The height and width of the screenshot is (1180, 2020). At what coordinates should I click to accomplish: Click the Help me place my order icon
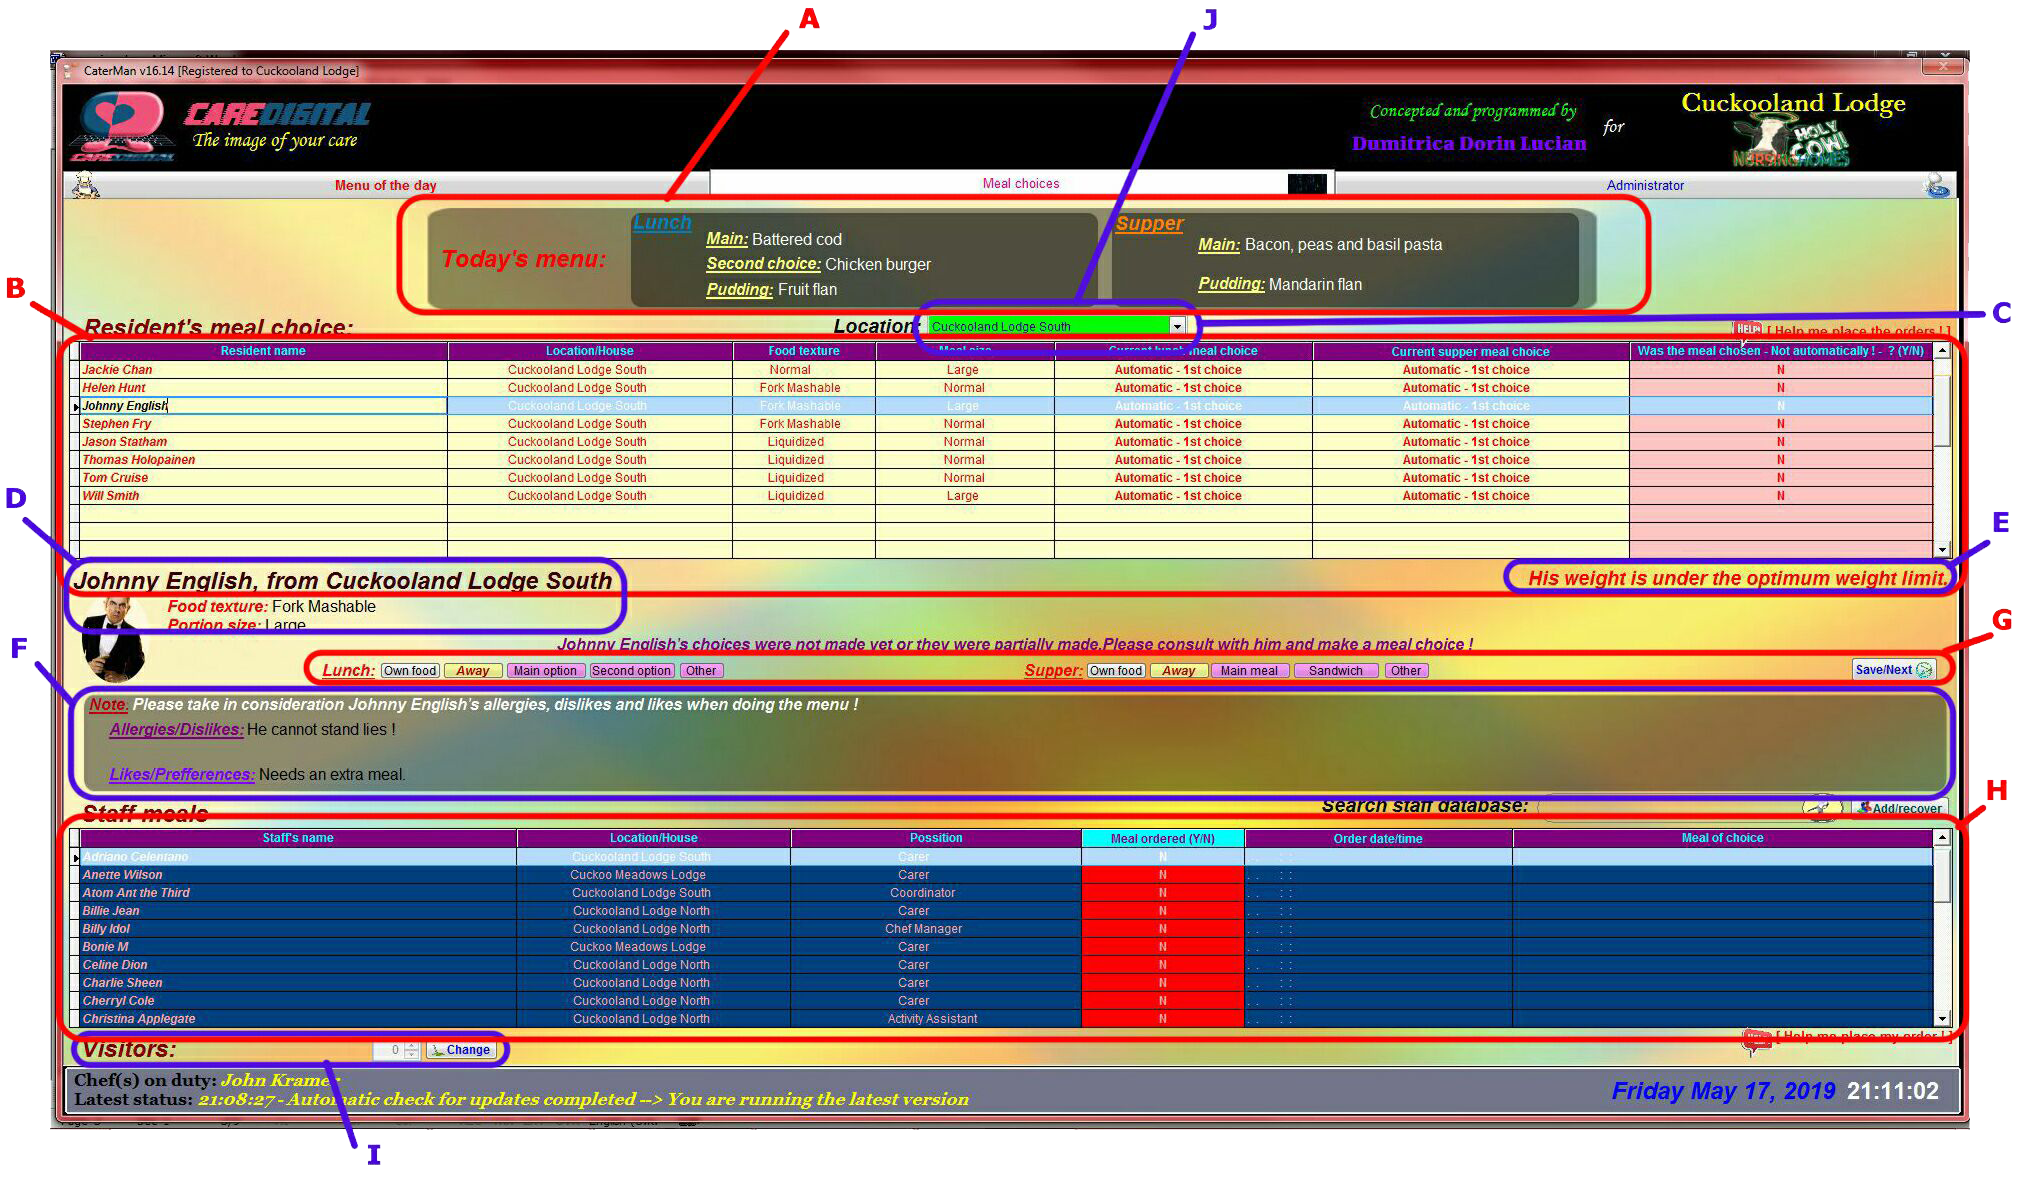click(1756, 1040)
